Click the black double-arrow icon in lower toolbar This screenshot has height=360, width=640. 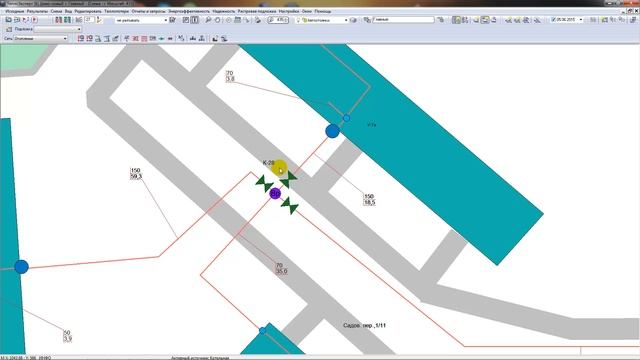(170, 38)
